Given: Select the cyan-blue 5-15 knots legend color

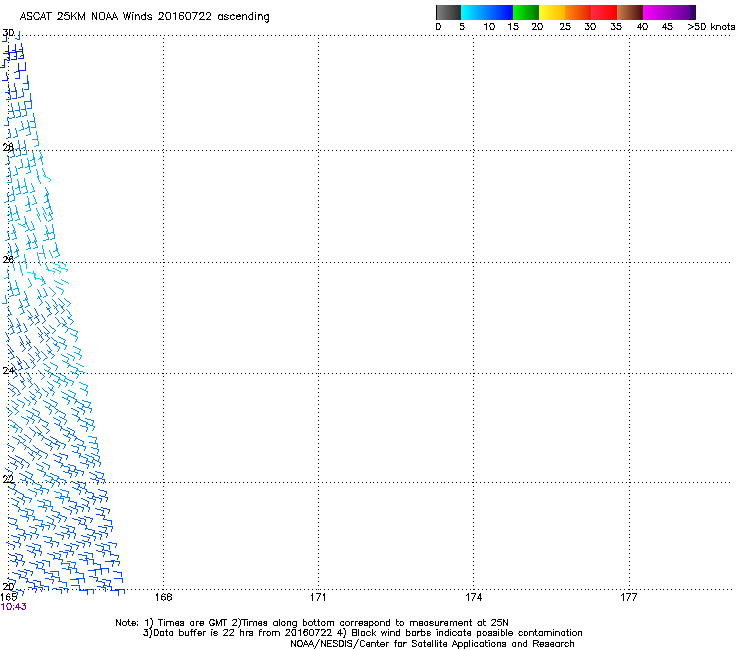Looking at the screenshot, I should click(x=487, y=12).
